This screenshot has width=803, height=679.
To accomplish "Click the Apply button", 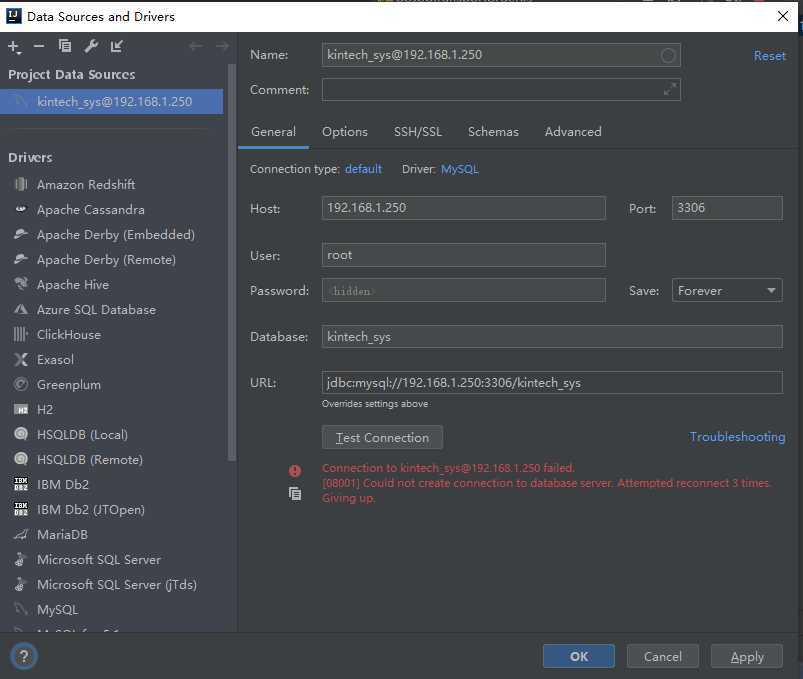I will tap(747, 656).
